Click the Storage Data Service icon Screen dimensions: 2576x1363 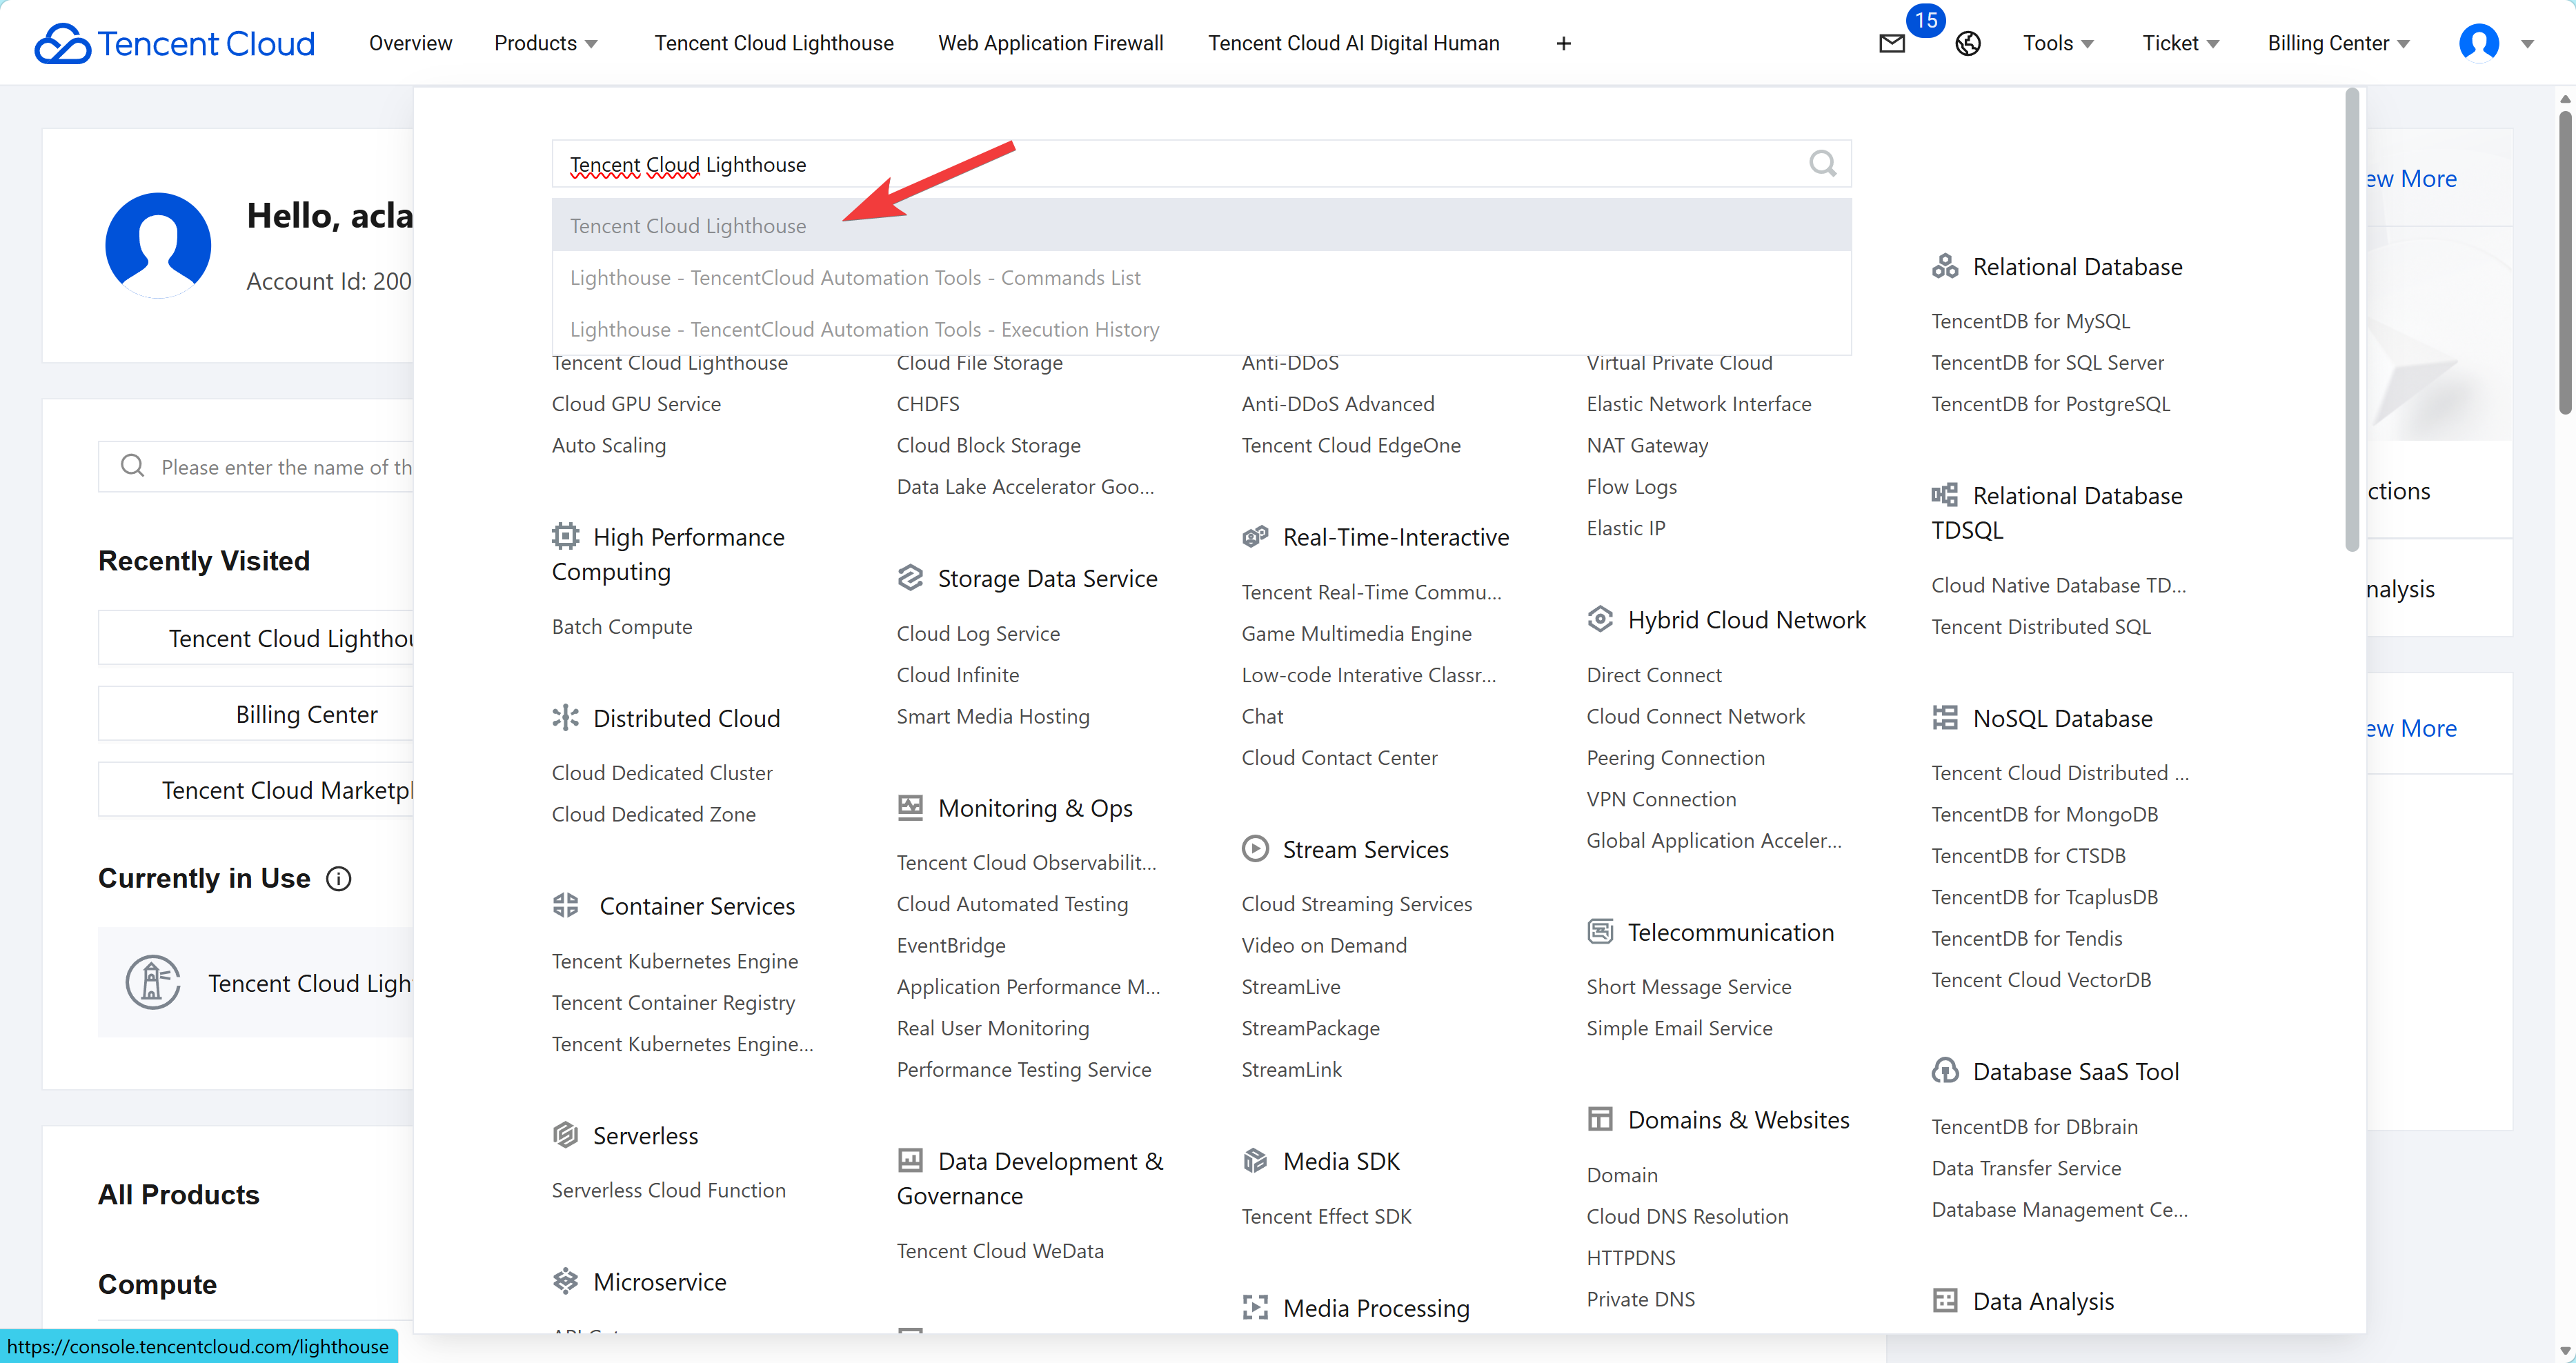tap(910, 578)
